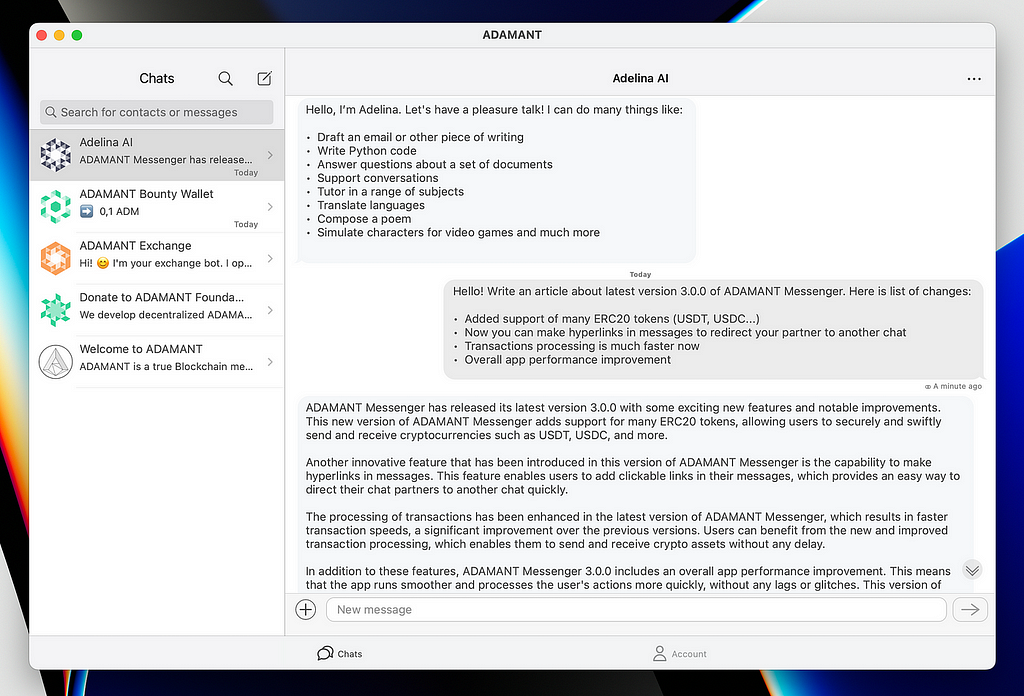Start a new chat with compose icon

(264, 78)
